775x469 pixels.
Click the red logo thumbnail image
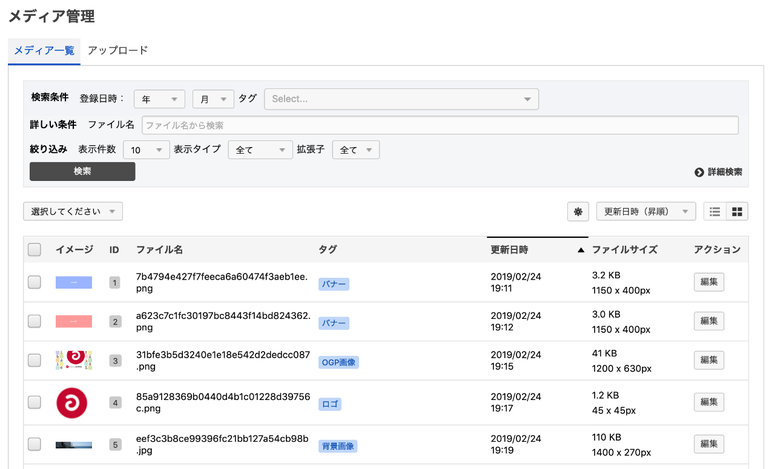[x=72, y=402]
